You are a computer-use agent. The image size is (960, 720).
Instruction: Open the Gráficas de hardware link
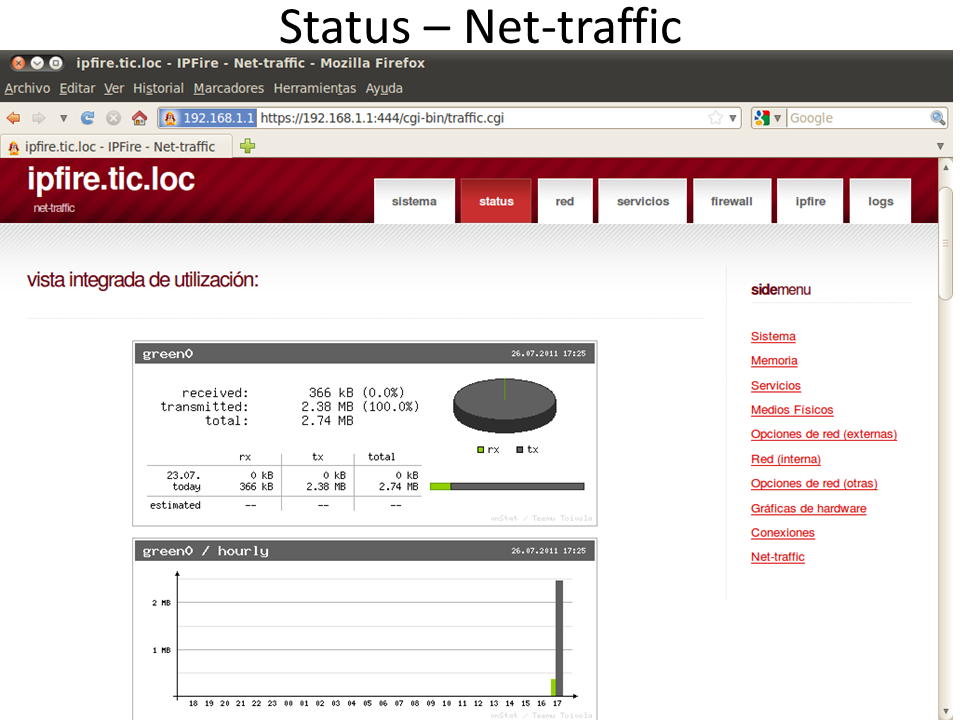pos(808,508)
